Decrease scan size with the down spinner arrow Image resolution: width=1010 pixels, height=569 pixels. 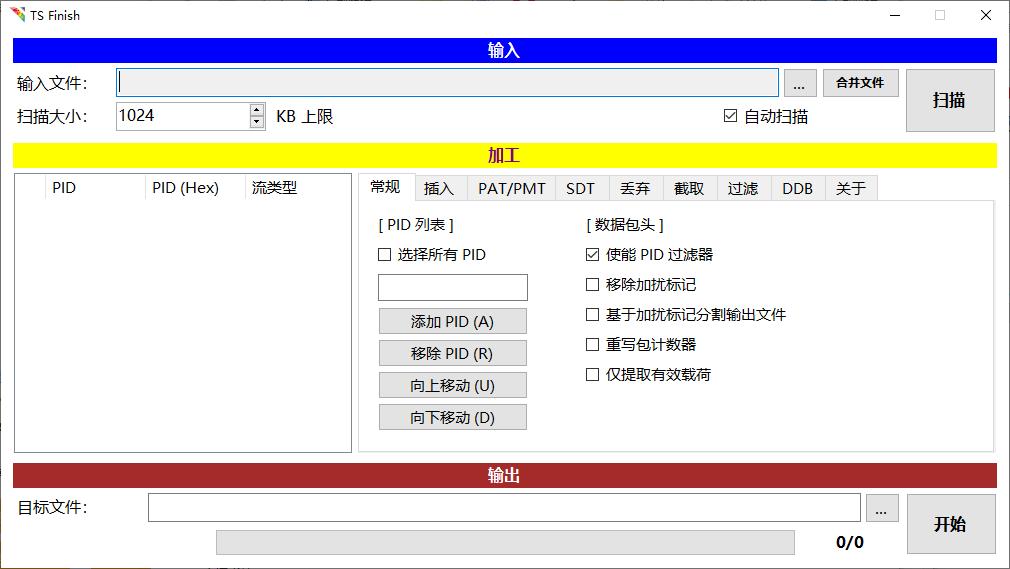(x=257, y=122)
